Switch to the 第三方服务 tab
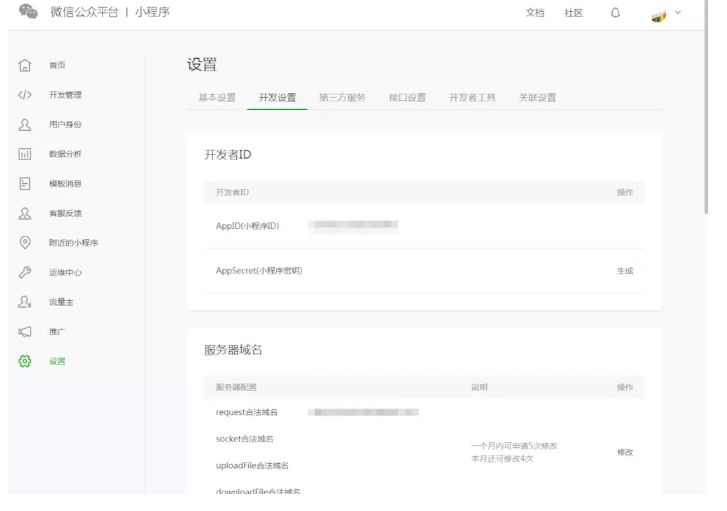Viewport: 727px width, 511px height. (342, 97)
